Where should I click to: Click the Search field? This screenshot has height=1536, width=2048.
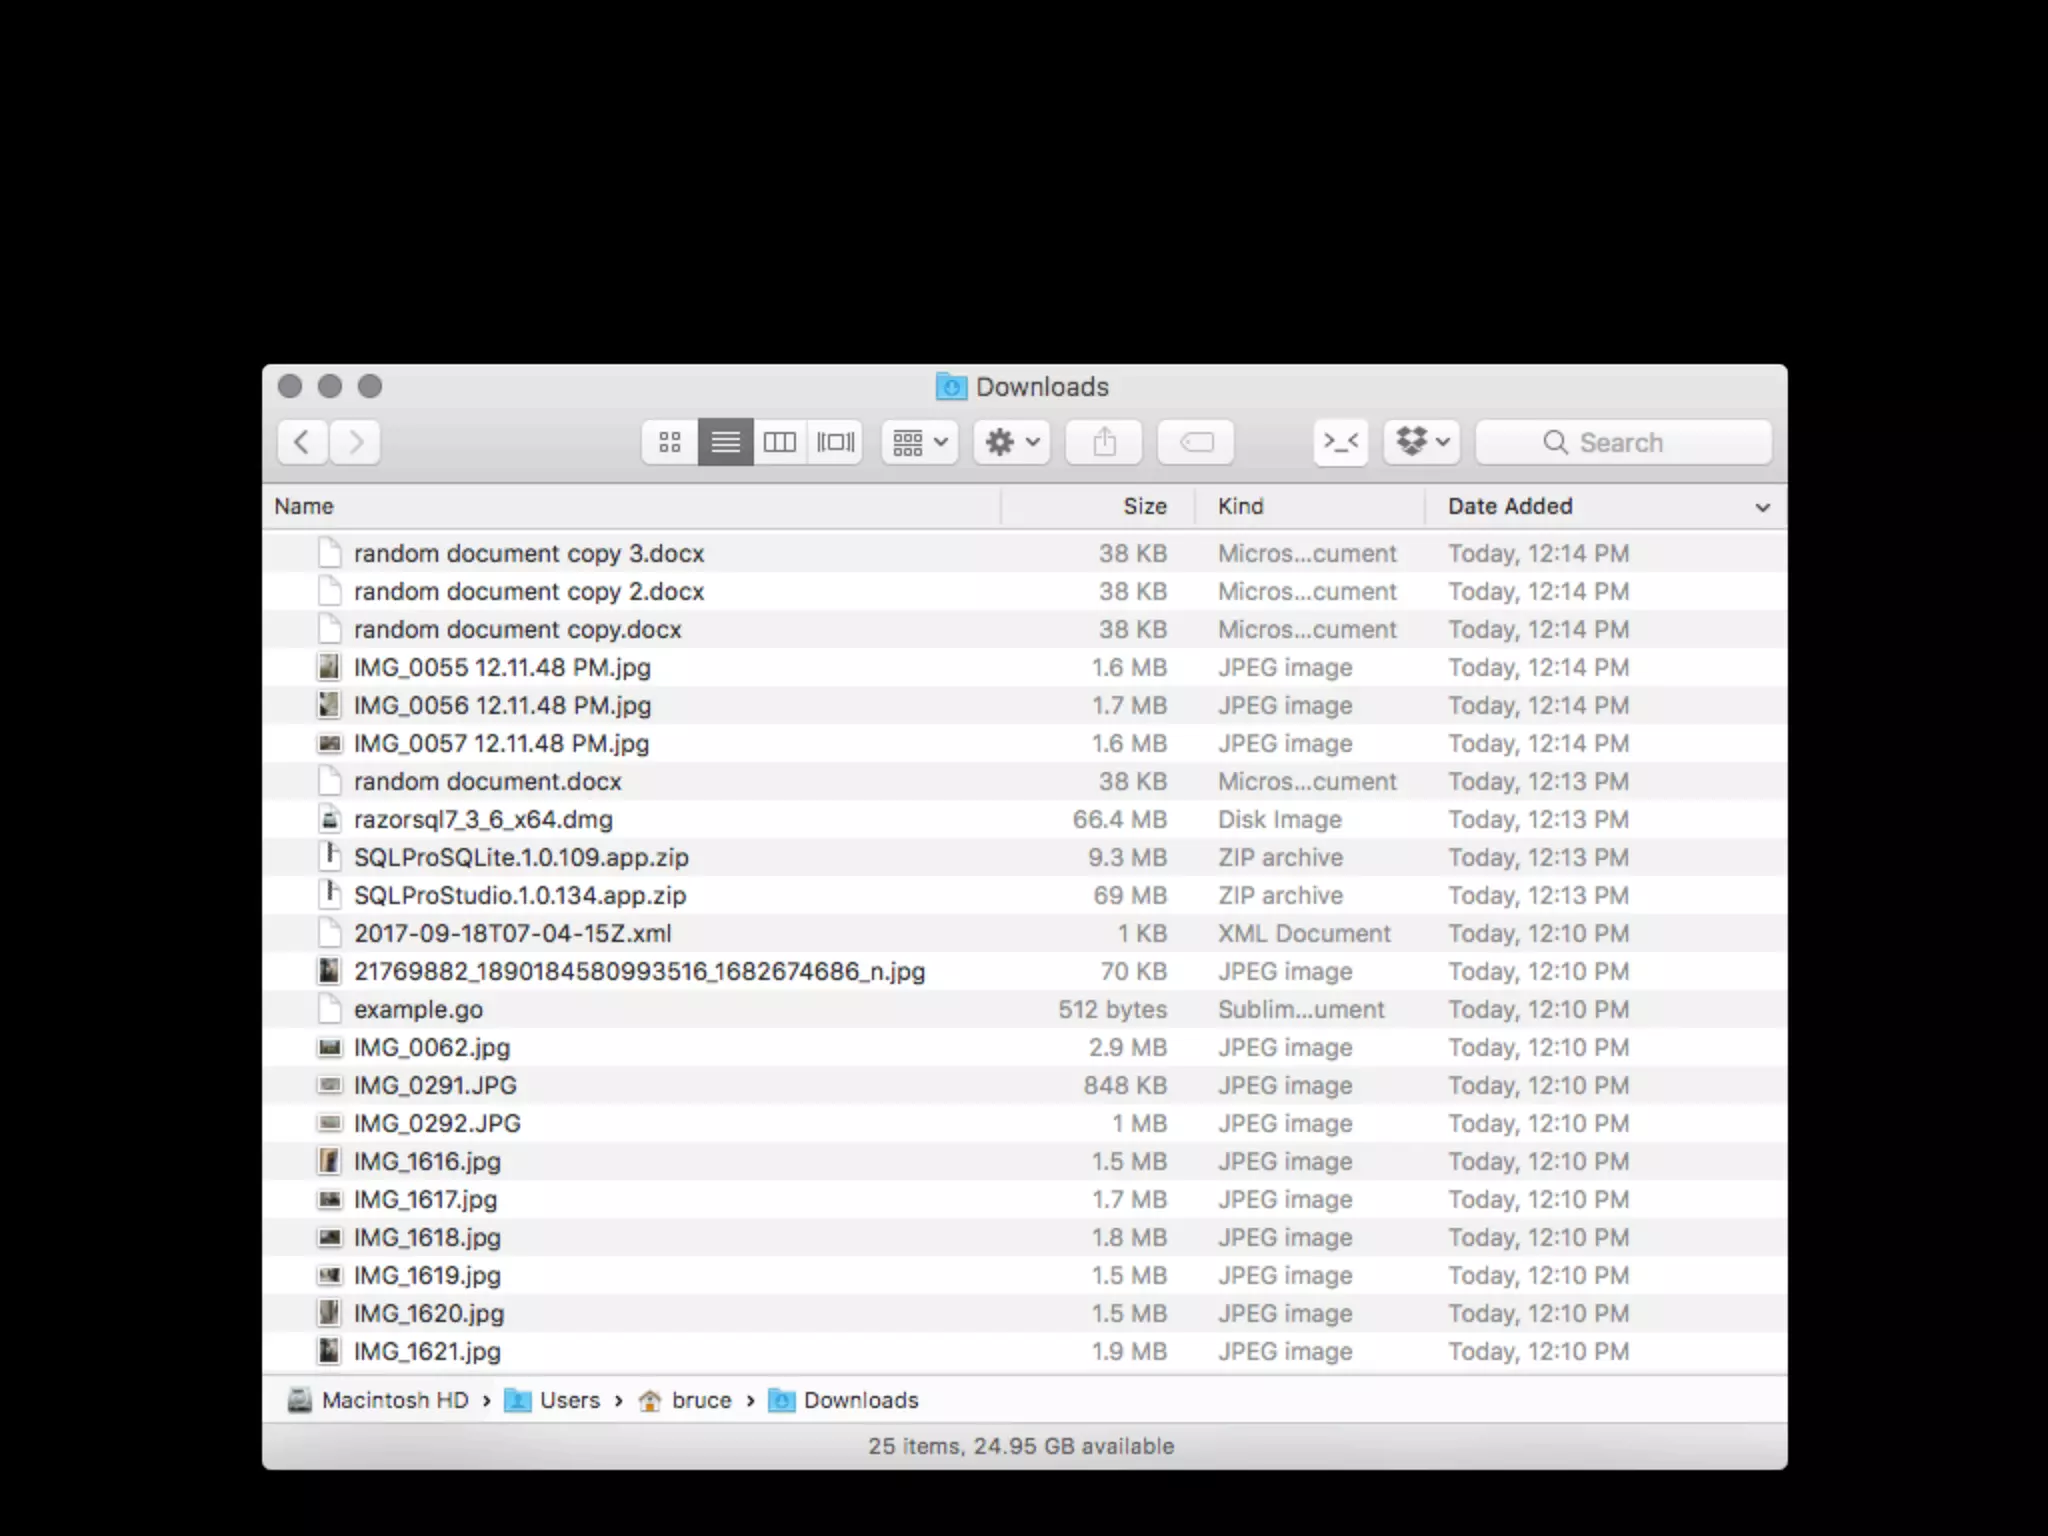1624,442
